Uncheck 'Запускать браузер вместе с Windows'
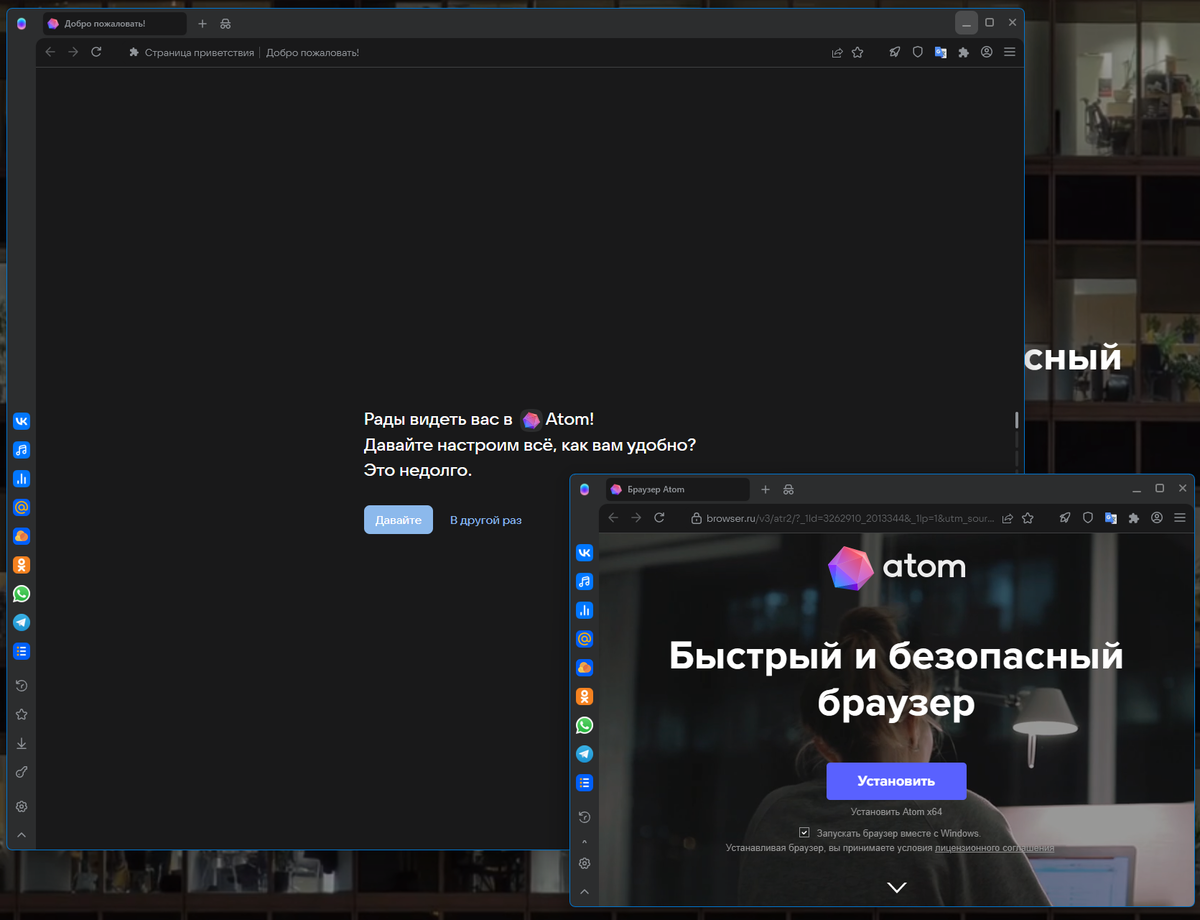This screenshot has height=920, width=1200. 804,832
